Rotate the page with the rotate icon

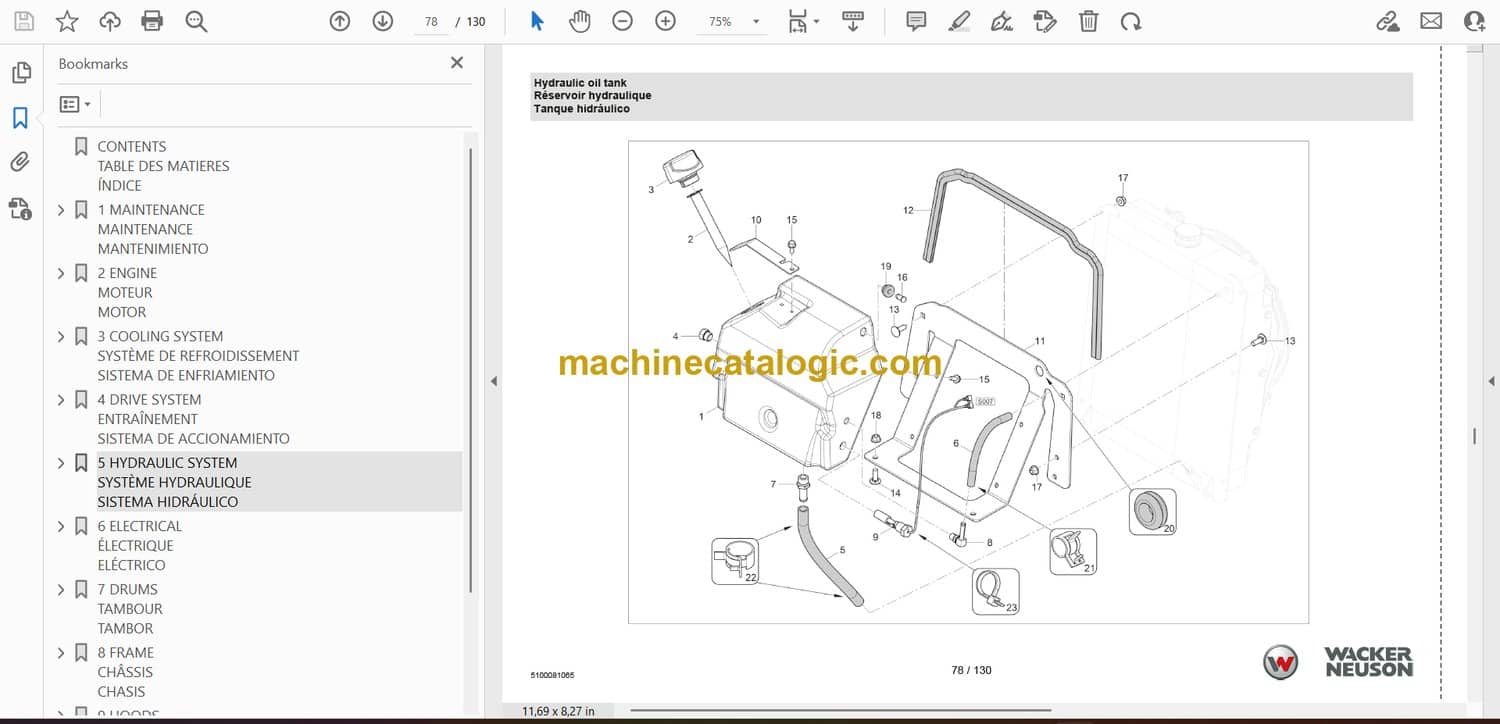coord(1131,21)
